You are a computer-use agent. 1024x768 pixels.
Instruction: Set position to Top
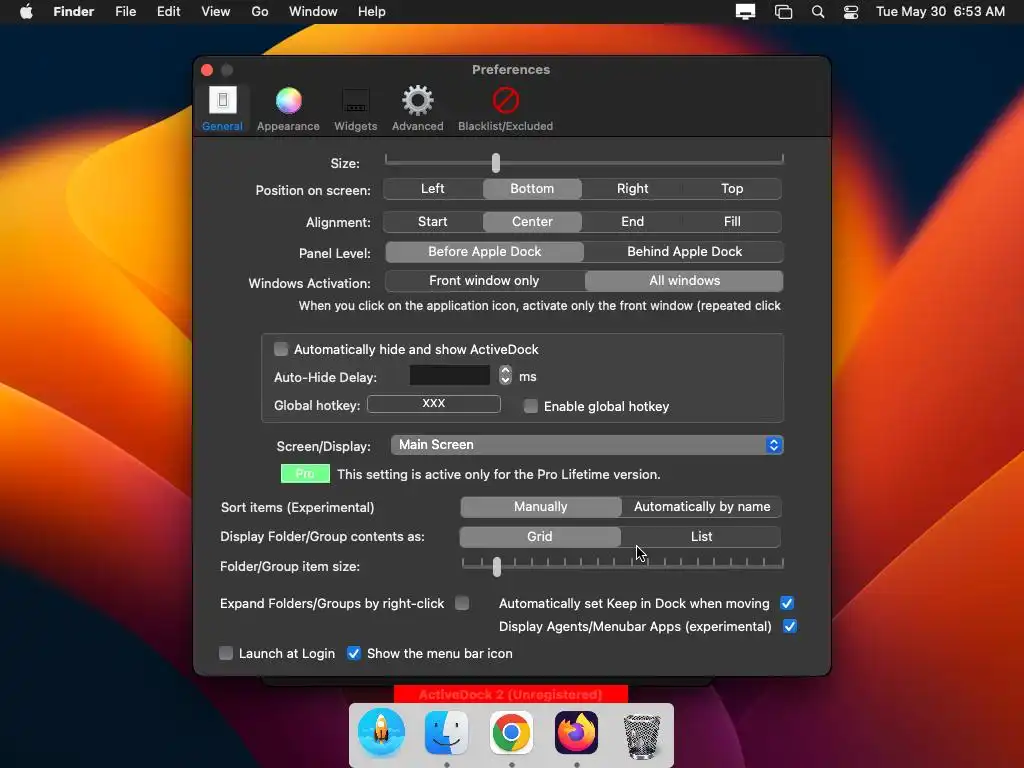732,189
